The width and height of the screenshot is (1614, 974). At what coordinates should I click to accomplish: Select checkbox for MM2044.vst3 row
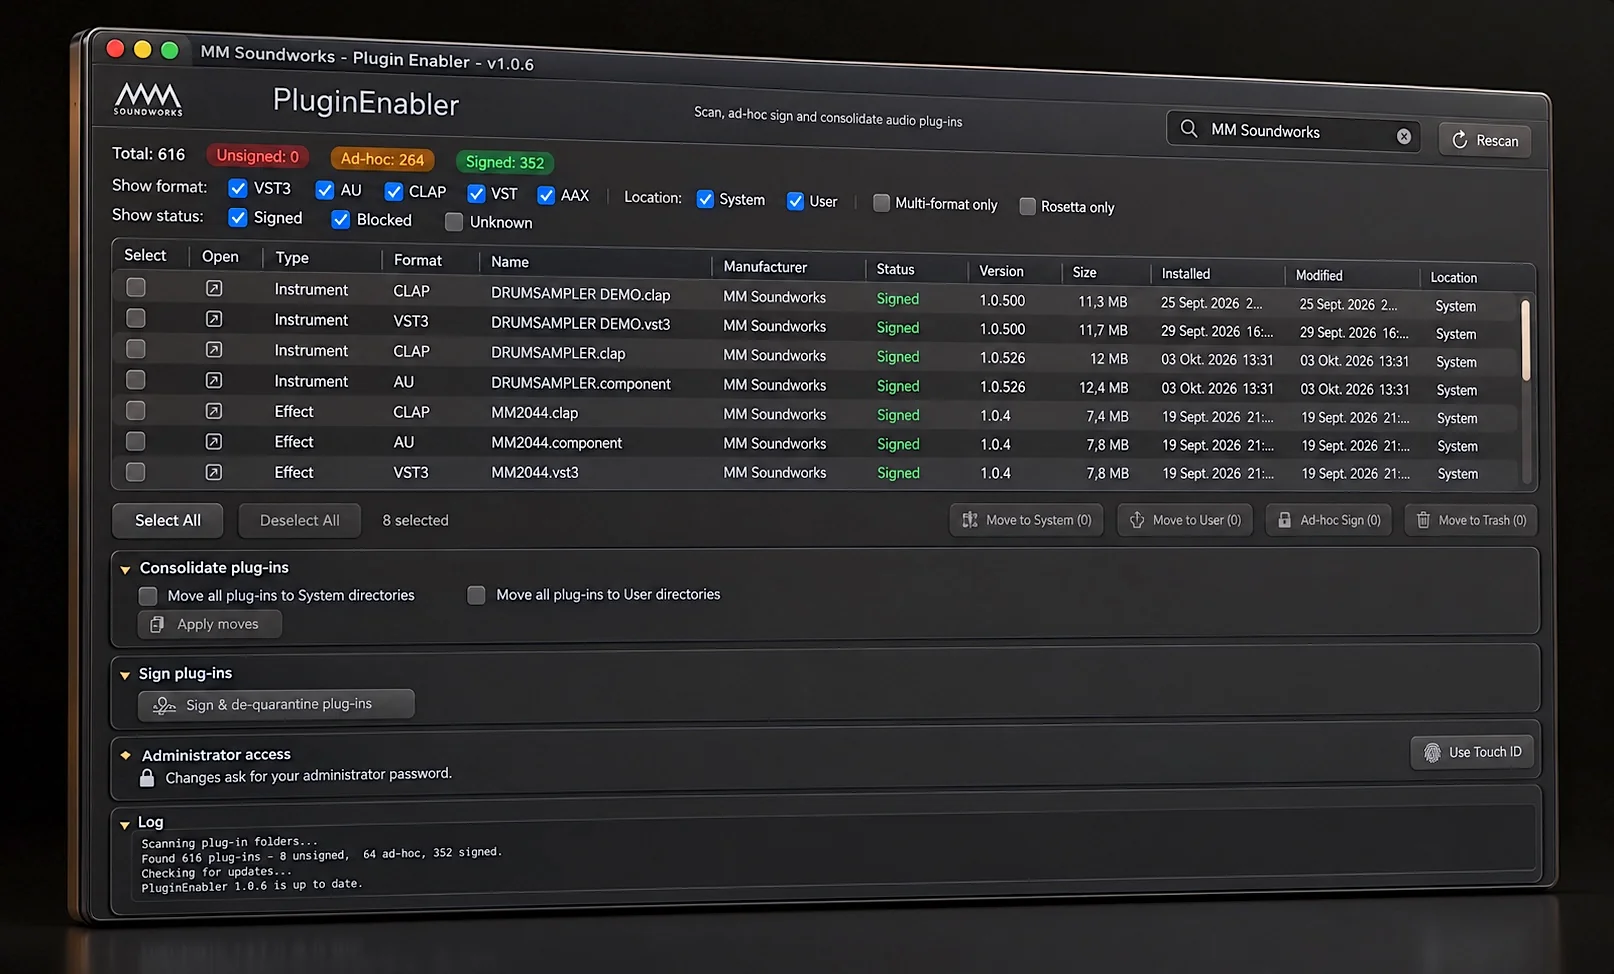[x=136, y=472]
